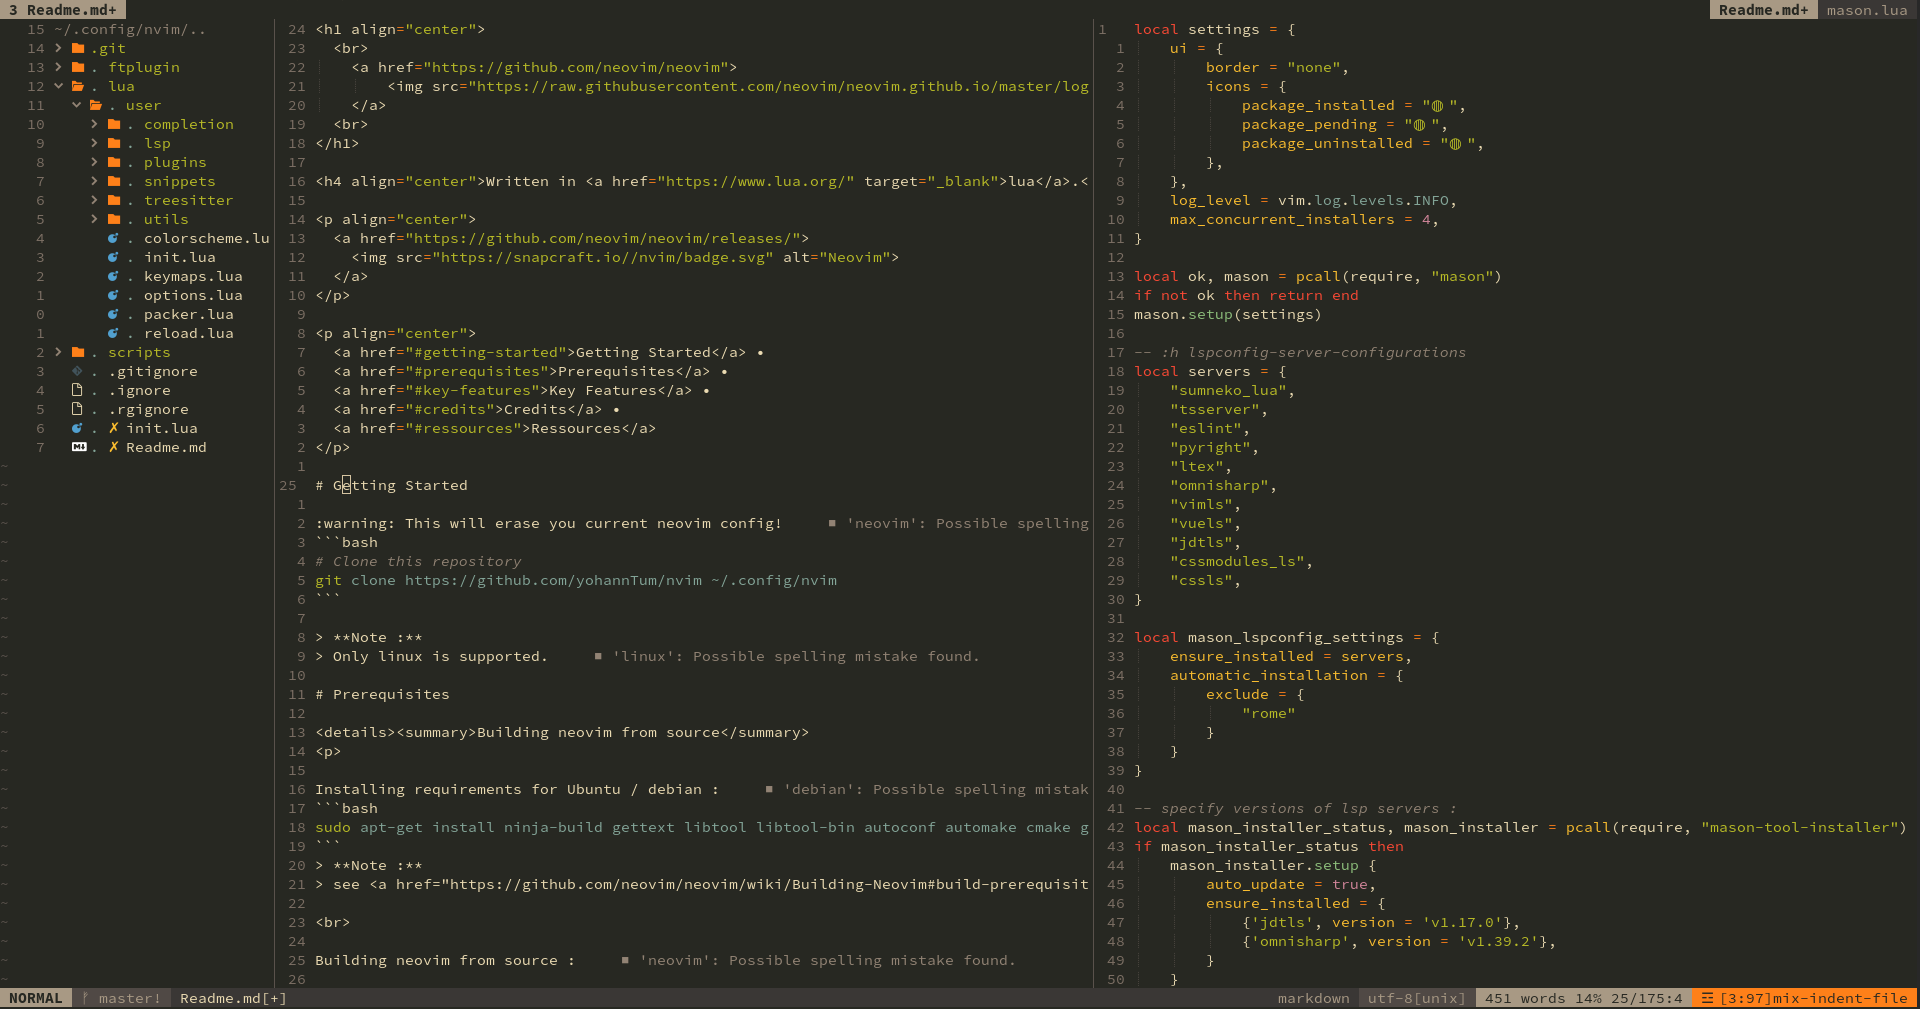Expand the plugins folder chevron
The width and height of the screenshot is (1920, 1009).
point(94,162)
